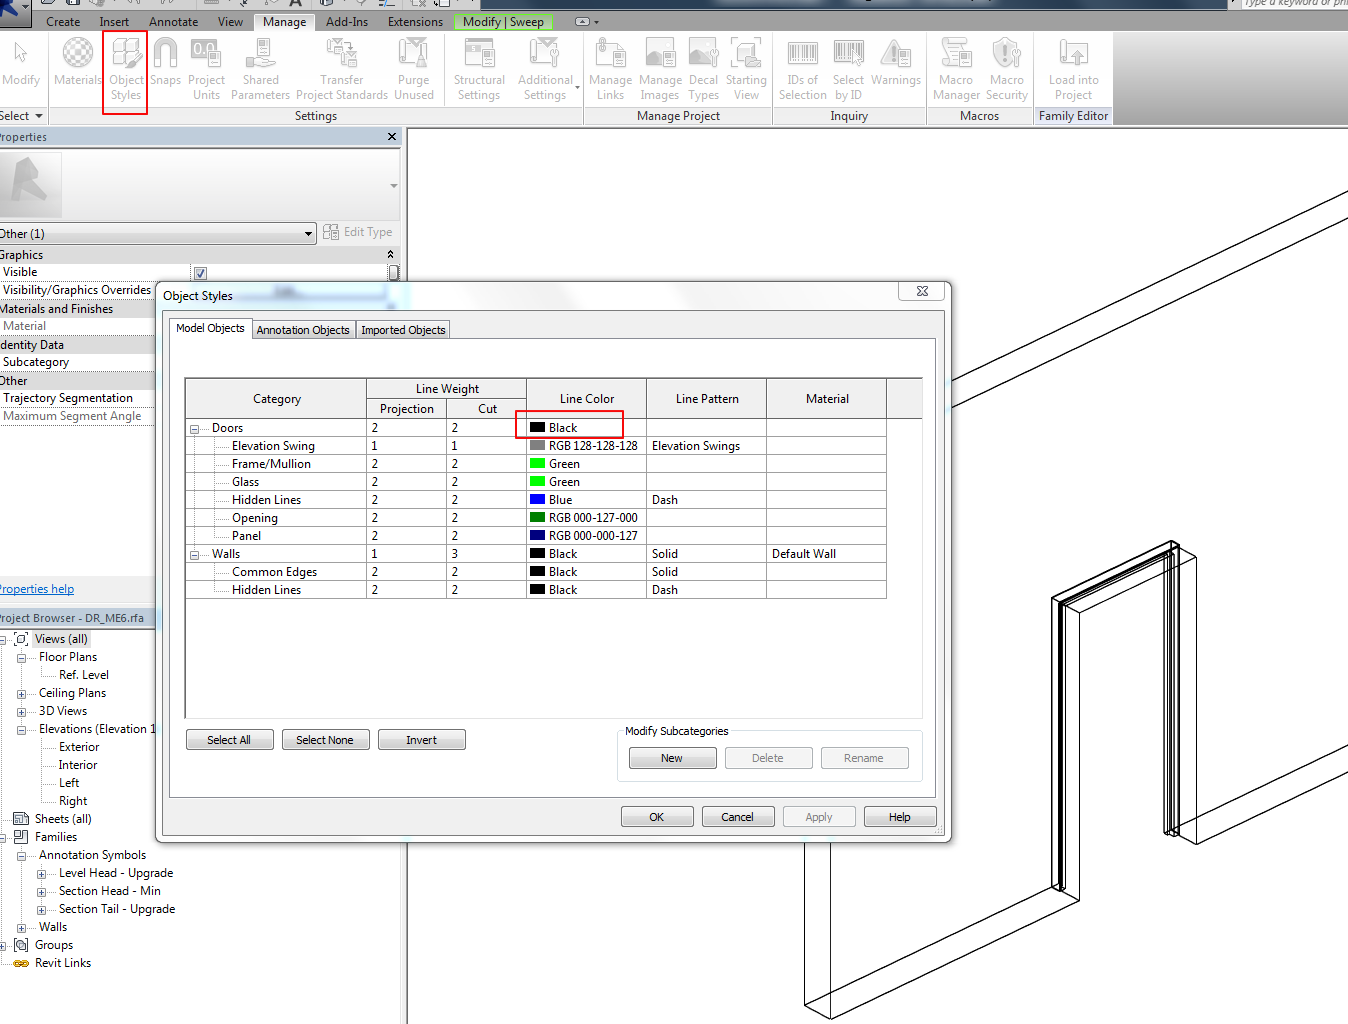Click the Invert button
Screen dimensions: 1348x1024
[x=421, y=740]
